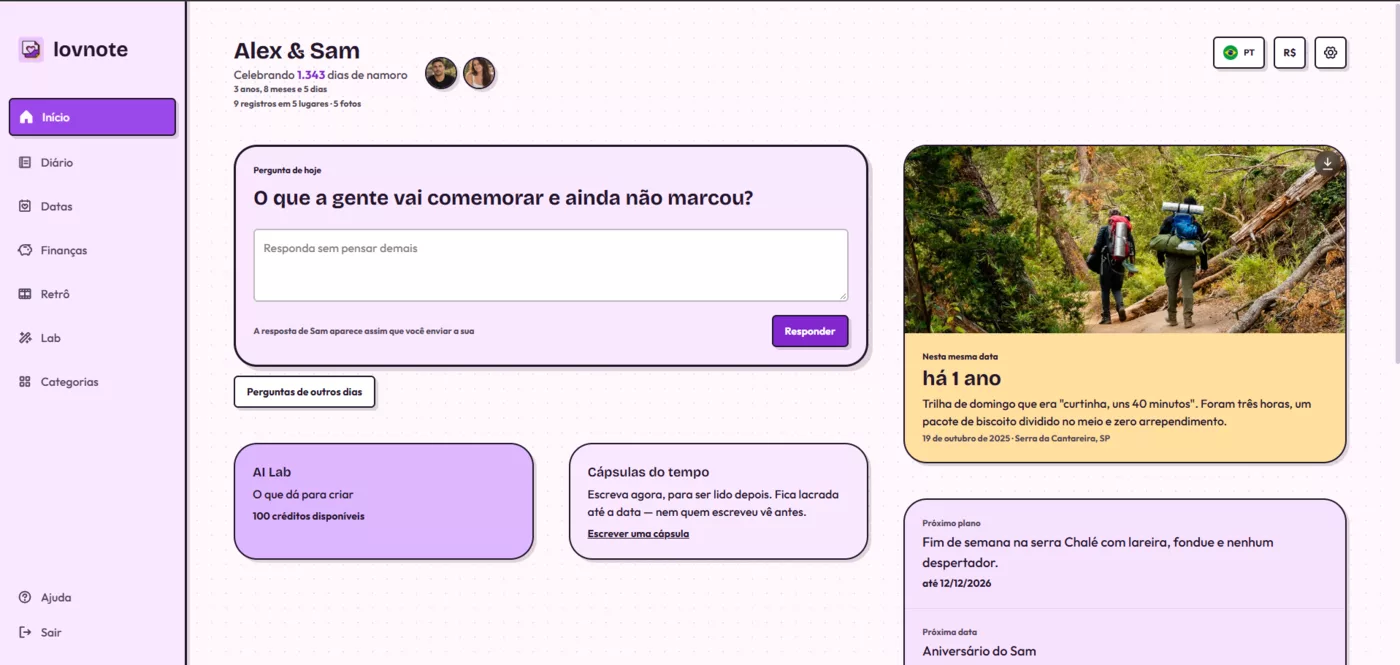Open the Ajuda help page
Image resolution: width=1400 pixels, height=665 pixels.
92,597
